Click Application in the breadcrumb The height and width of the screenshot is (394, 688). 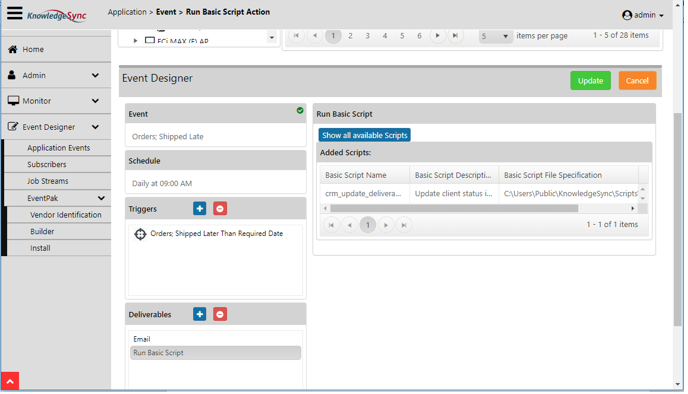tap(127, 12)
